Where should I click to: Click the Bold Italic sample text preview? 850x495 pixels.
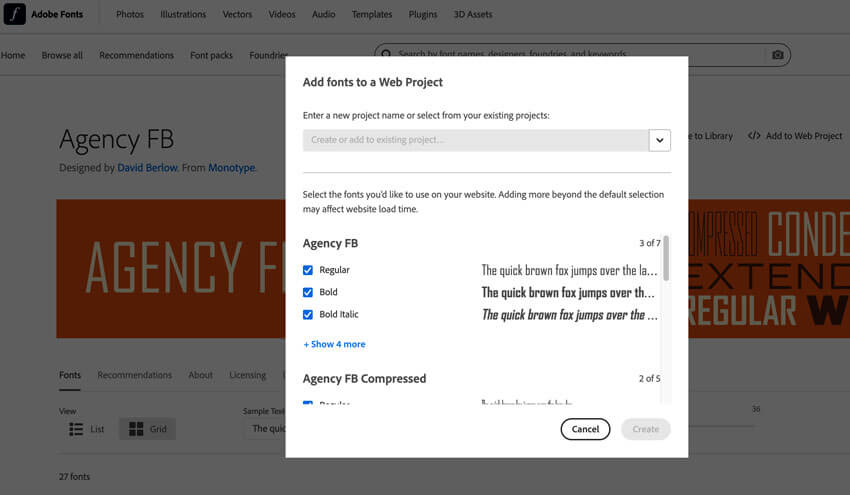point(569,314)
